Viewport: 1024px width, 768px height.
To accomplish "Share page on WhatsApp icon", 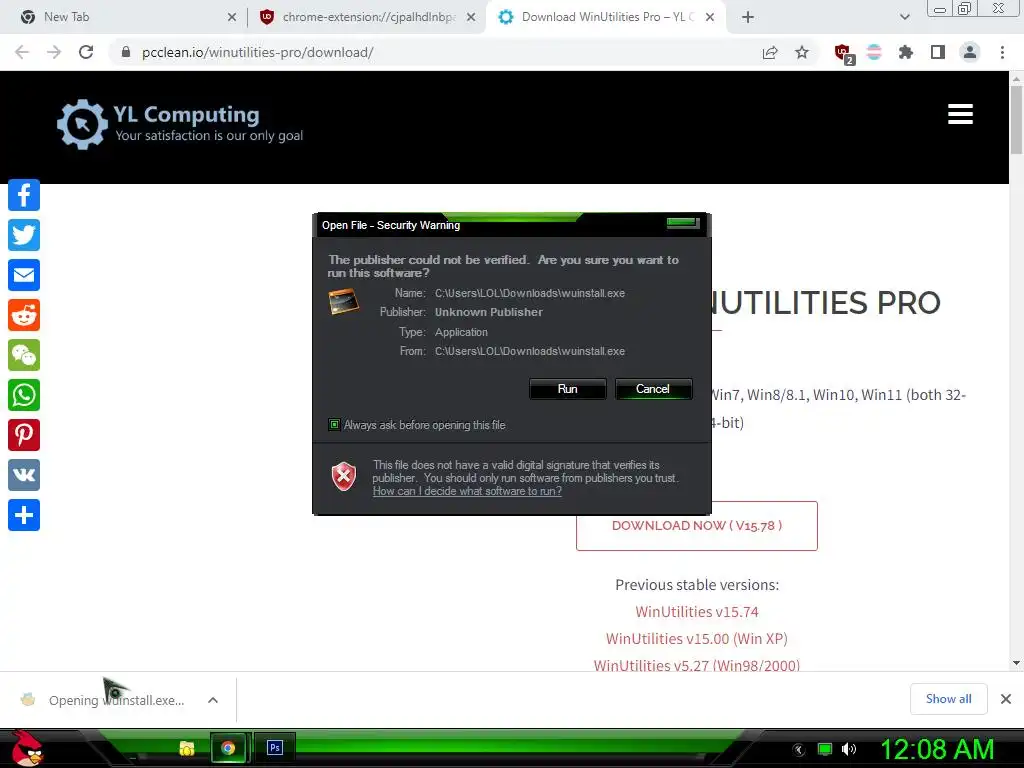I will pyautogui.click(x=24, y=395).
